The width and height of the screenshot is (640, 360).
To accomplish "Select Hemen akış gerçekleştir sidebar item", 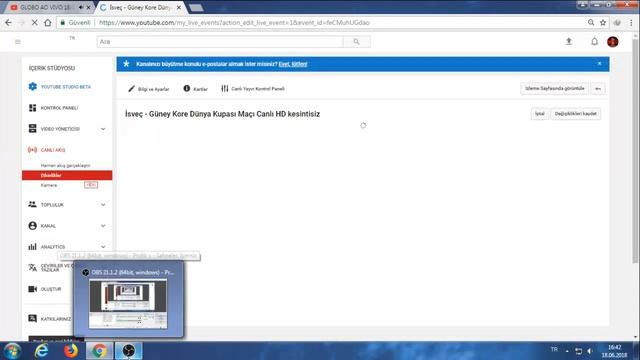I will coord(65,165).
